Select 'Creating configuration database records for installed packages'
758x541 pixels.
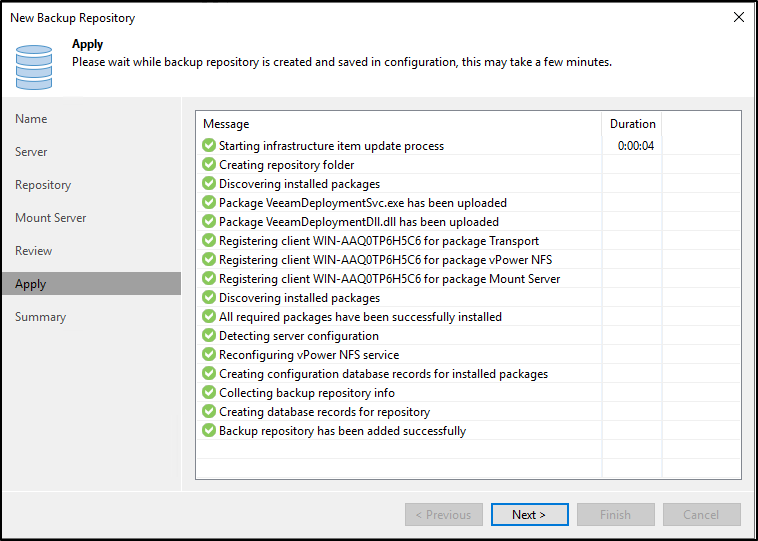click(x=383, y=374)
